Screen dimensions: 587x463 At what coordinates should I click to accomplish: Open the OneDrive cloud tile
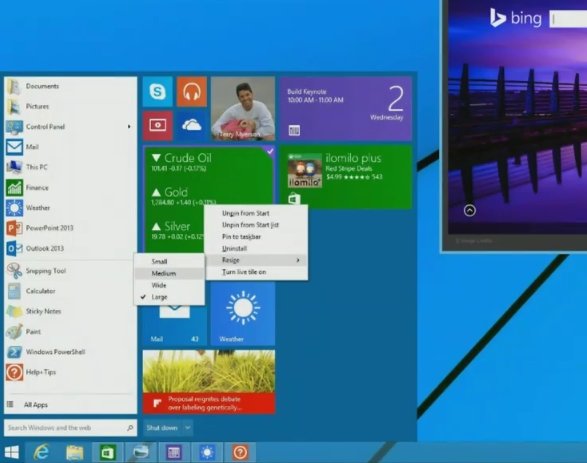click(x=192, y=125)
